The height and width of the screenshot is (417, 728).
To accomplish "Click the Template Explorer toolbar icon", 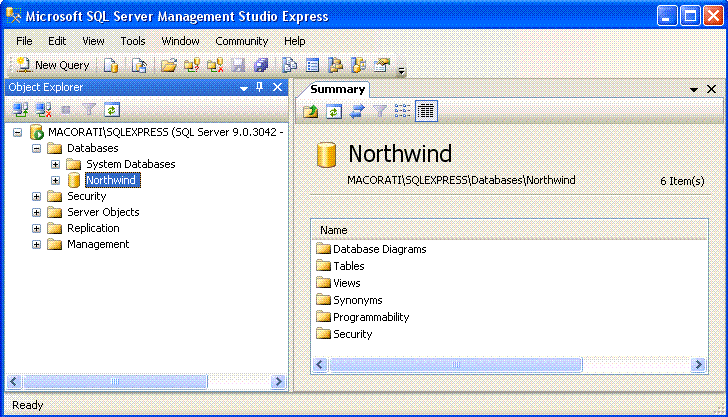I will coord(358,65).
